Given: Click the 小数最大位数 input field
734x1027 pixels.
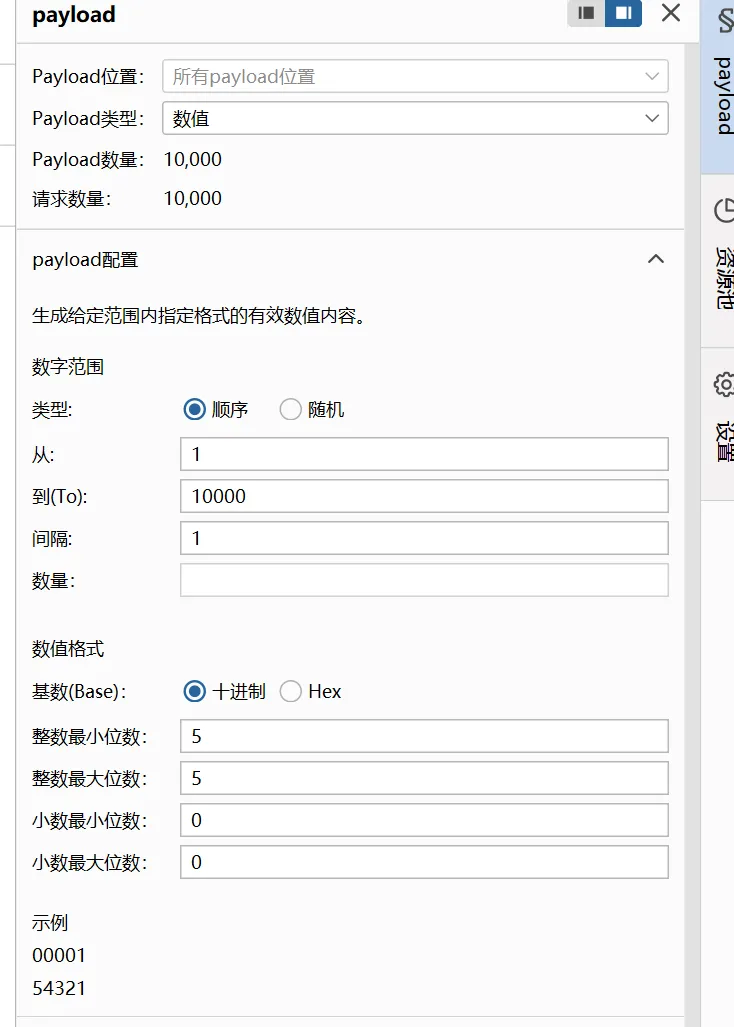Looking at the screenshot, I should (424, 862).
